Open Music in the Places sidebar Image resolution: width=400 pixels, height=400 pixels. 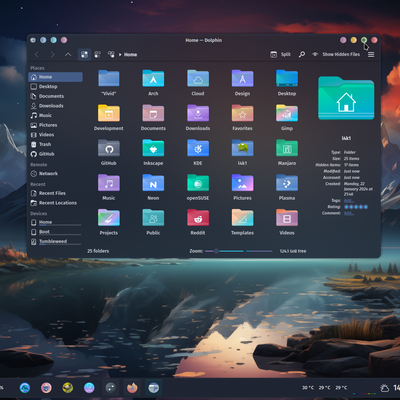pos(56,116)
